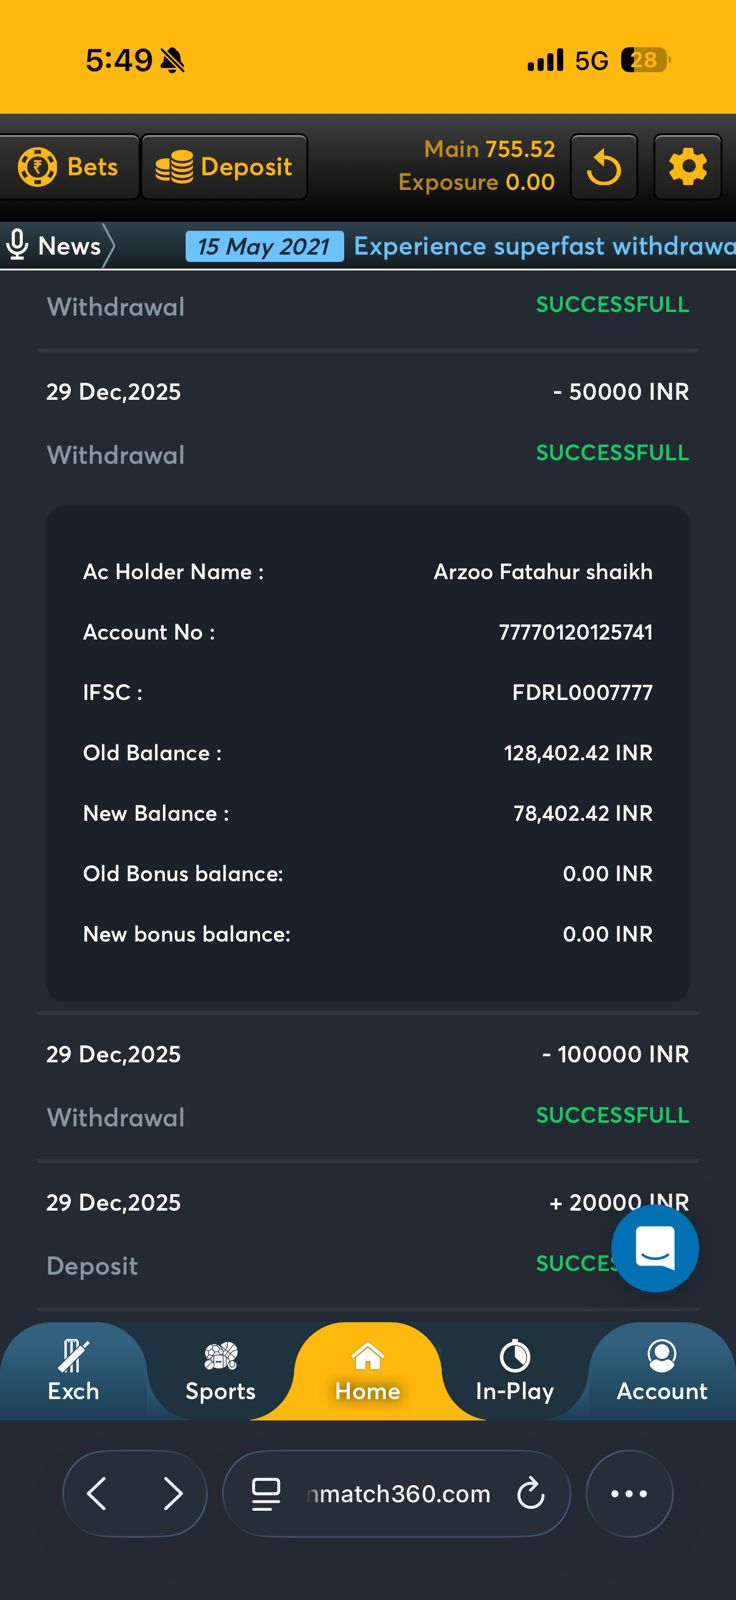The image size is (736, 1600).
Task: Switch to Exch tab
Action: point(73,1372)
